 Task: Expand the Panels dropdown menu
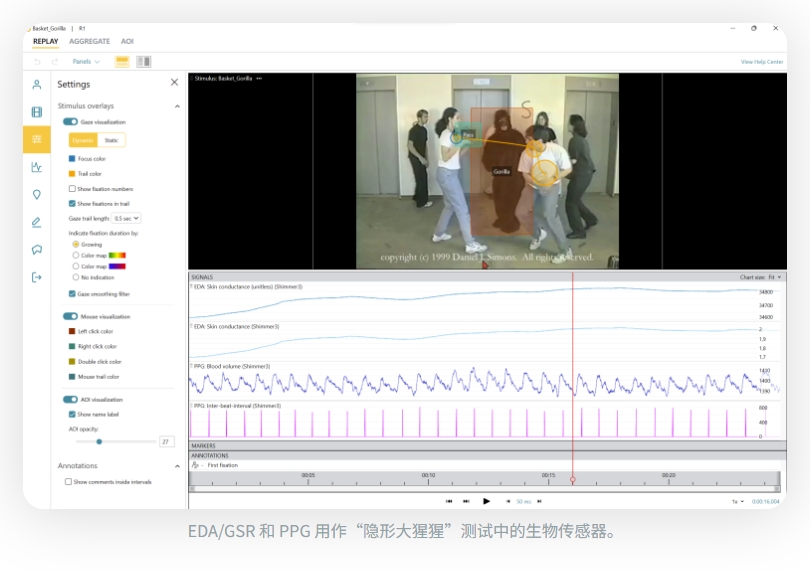[86, 62]
